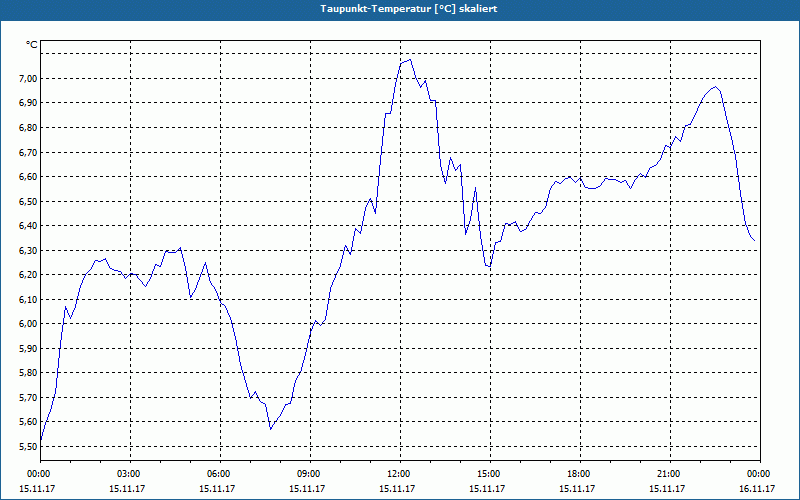
Task: Pick the 15.11.17 date beneath 18:00
Action: [x=577, y=489]
